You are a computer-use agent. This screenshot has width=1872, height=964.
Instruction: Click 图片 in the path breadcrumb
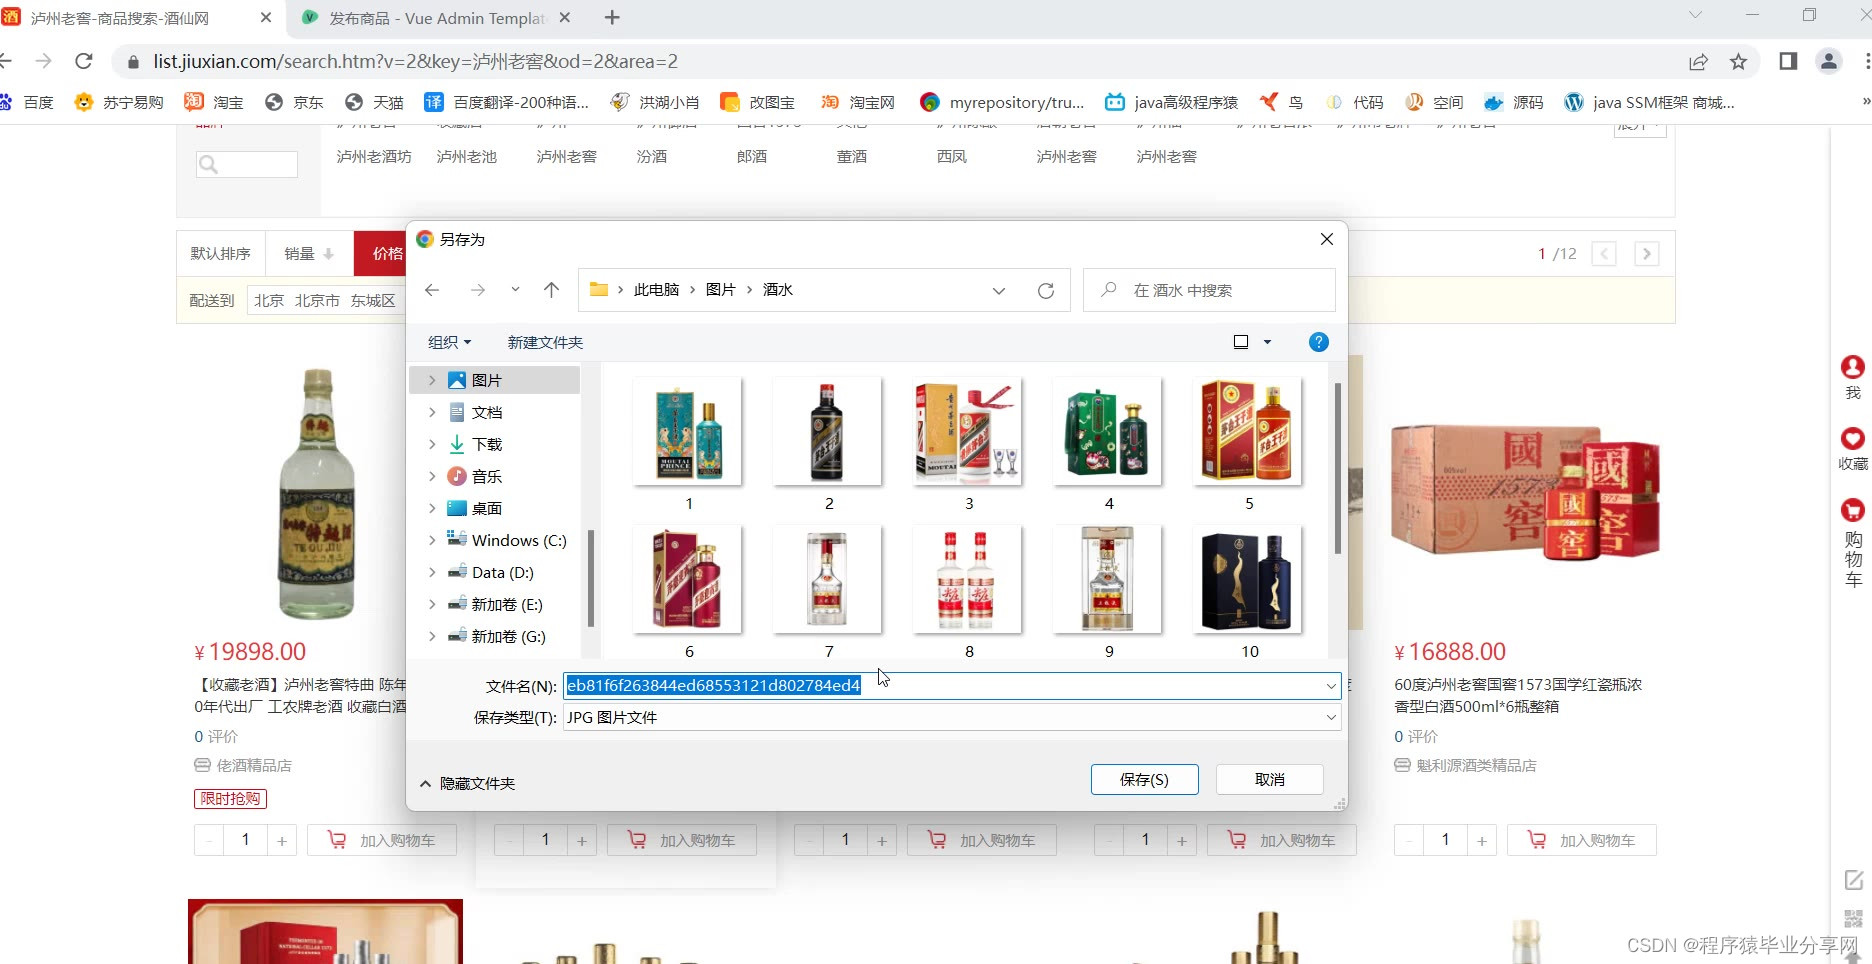click(720, 290)
